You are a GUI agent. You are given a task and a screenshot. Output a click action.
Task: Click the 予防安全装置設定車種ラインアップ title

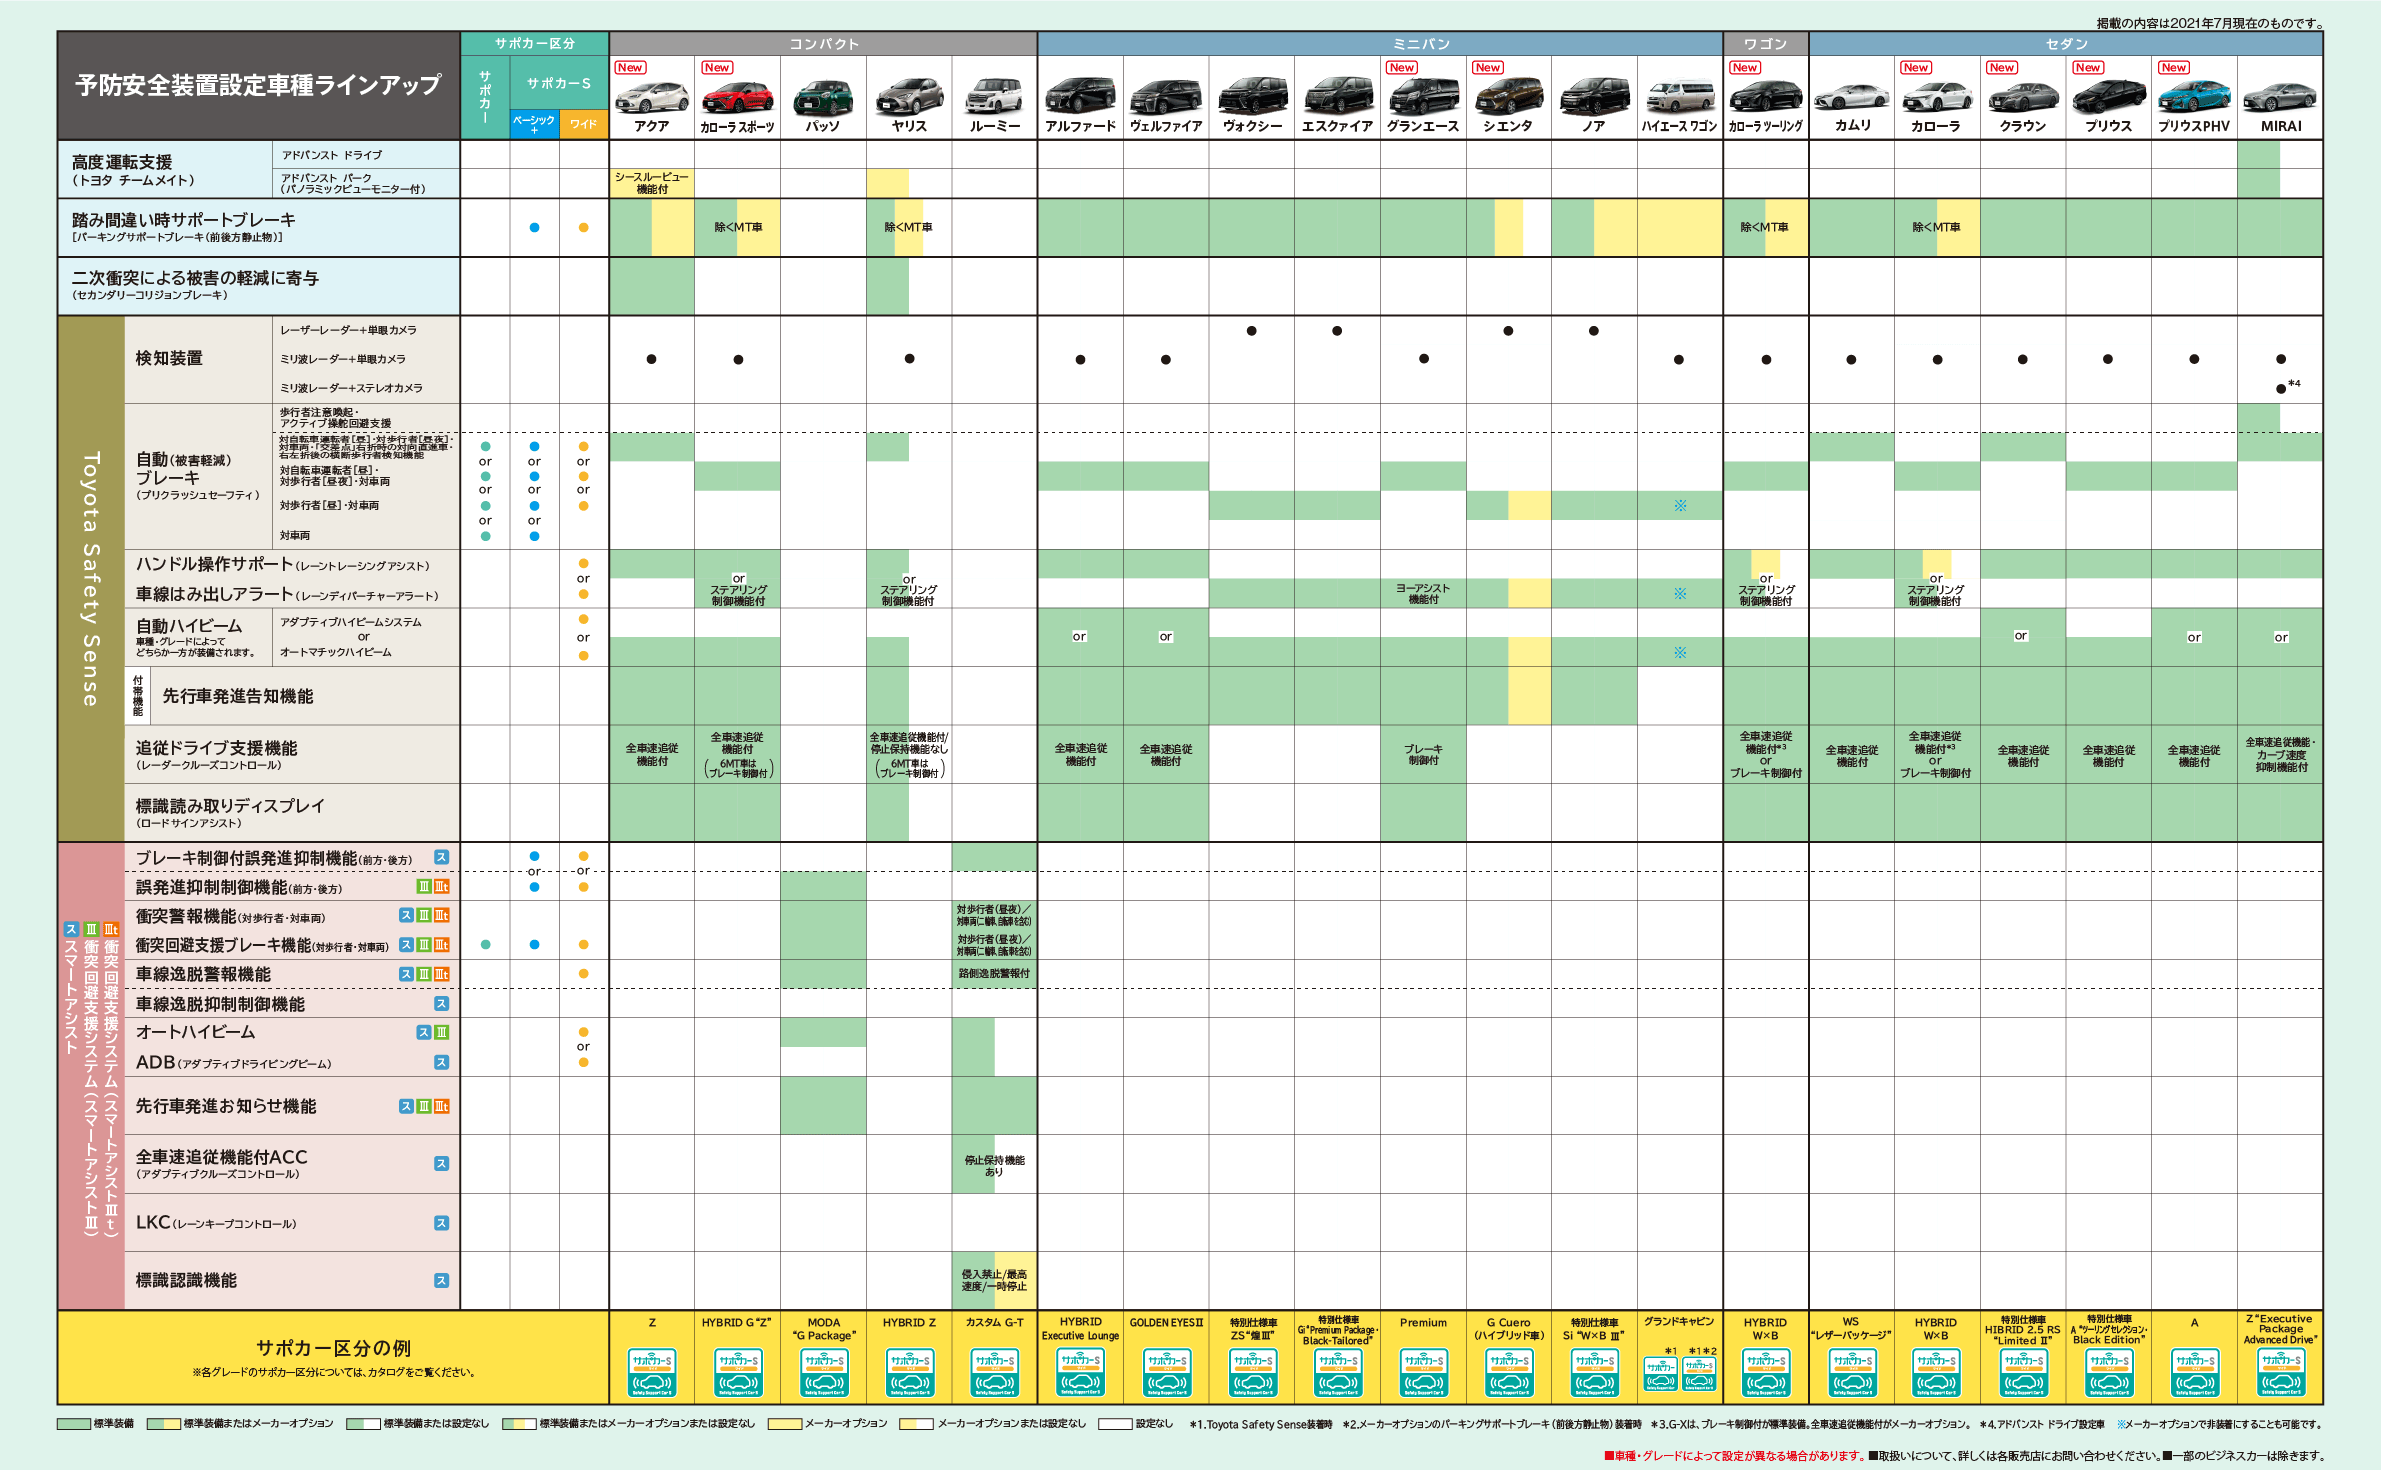click(259, 85)
